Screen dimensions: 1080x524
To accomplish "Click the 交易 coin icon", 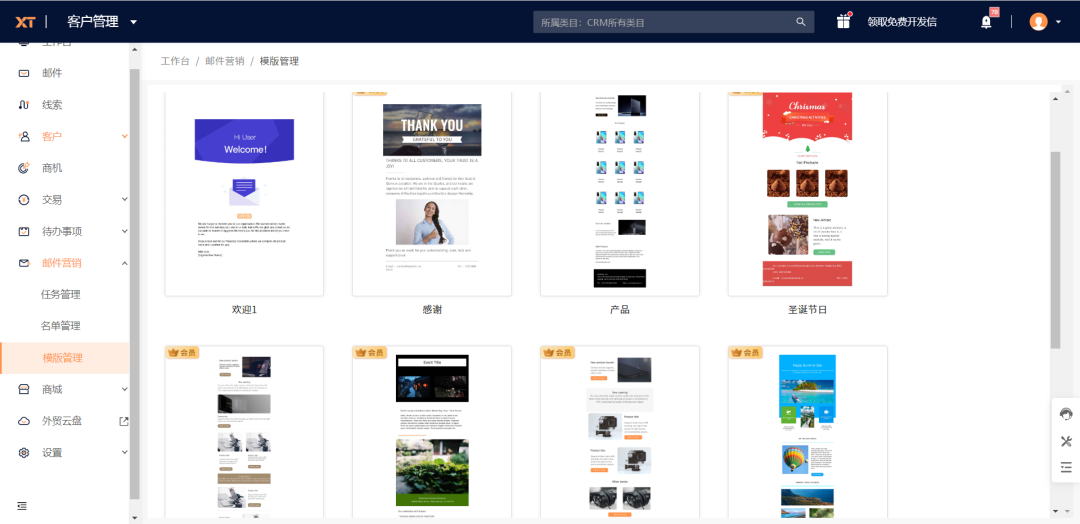I will pyautogui.click(x=24, y=200).
